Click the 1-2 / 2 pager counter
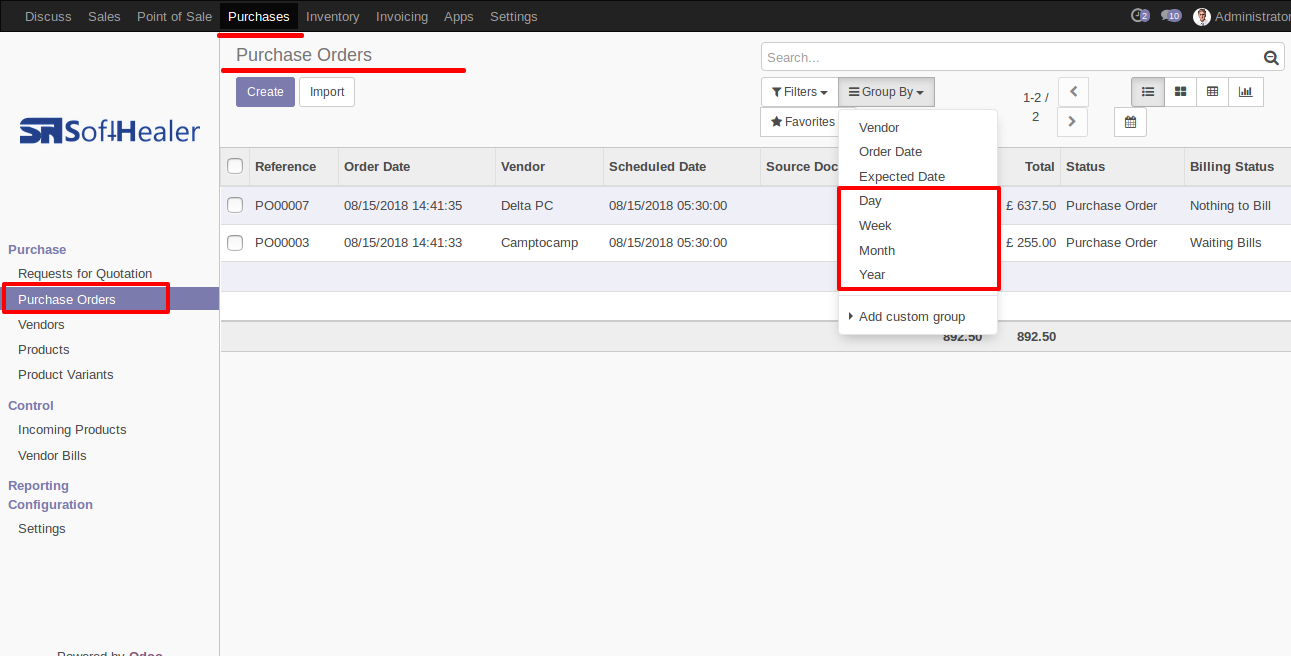Image resolution: width=1291 pixels, height=656 pixels. 1035,107
